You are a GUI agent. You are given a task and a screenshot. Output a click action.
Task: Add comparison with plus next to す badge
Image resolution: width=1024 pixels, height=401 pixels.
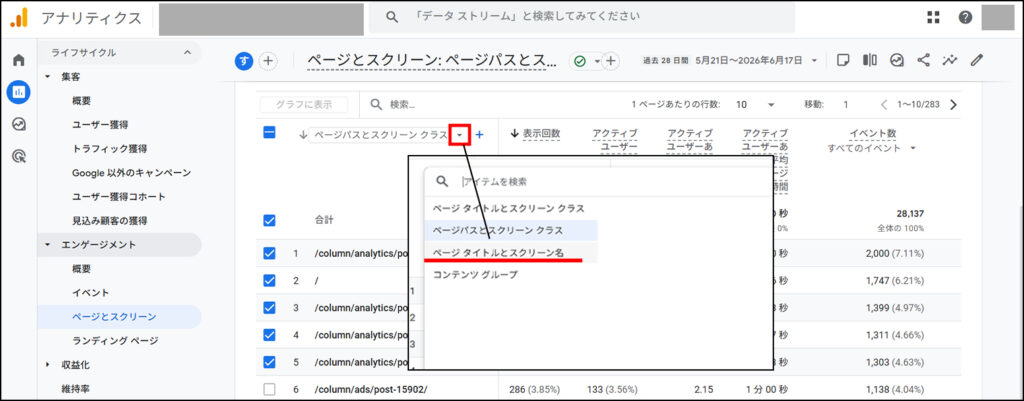point(268,61)
